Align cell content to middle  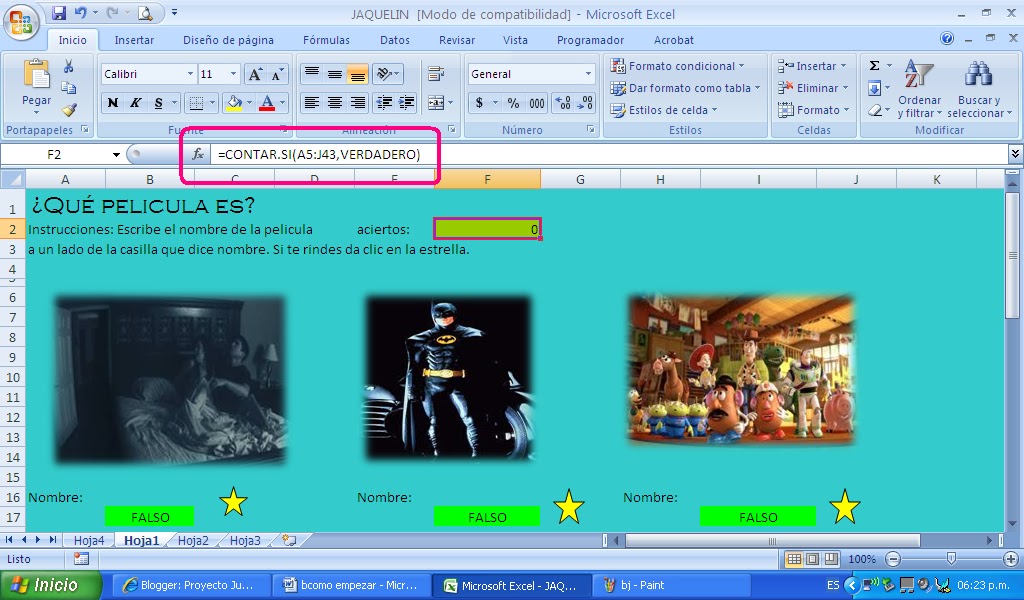click(x=334, y=74)
